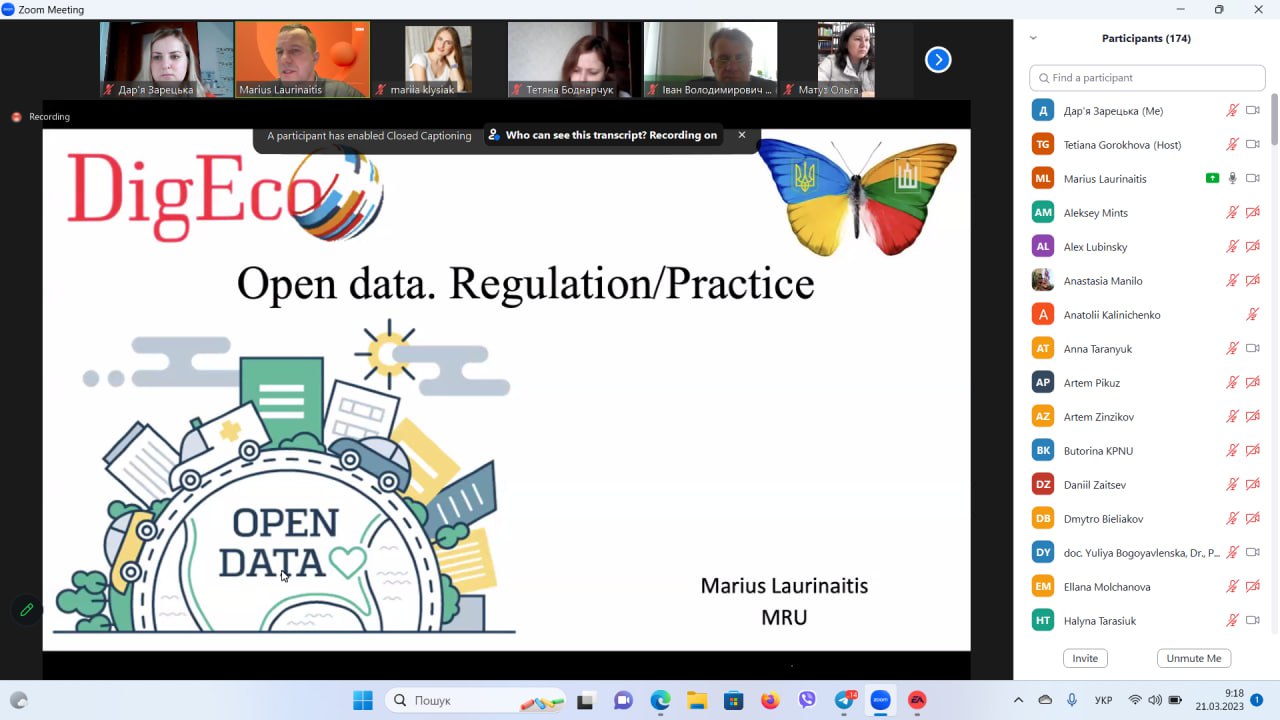Click the participant name Butorina KPNU
Screen dimensions: 1280x720
[1099, 450]
